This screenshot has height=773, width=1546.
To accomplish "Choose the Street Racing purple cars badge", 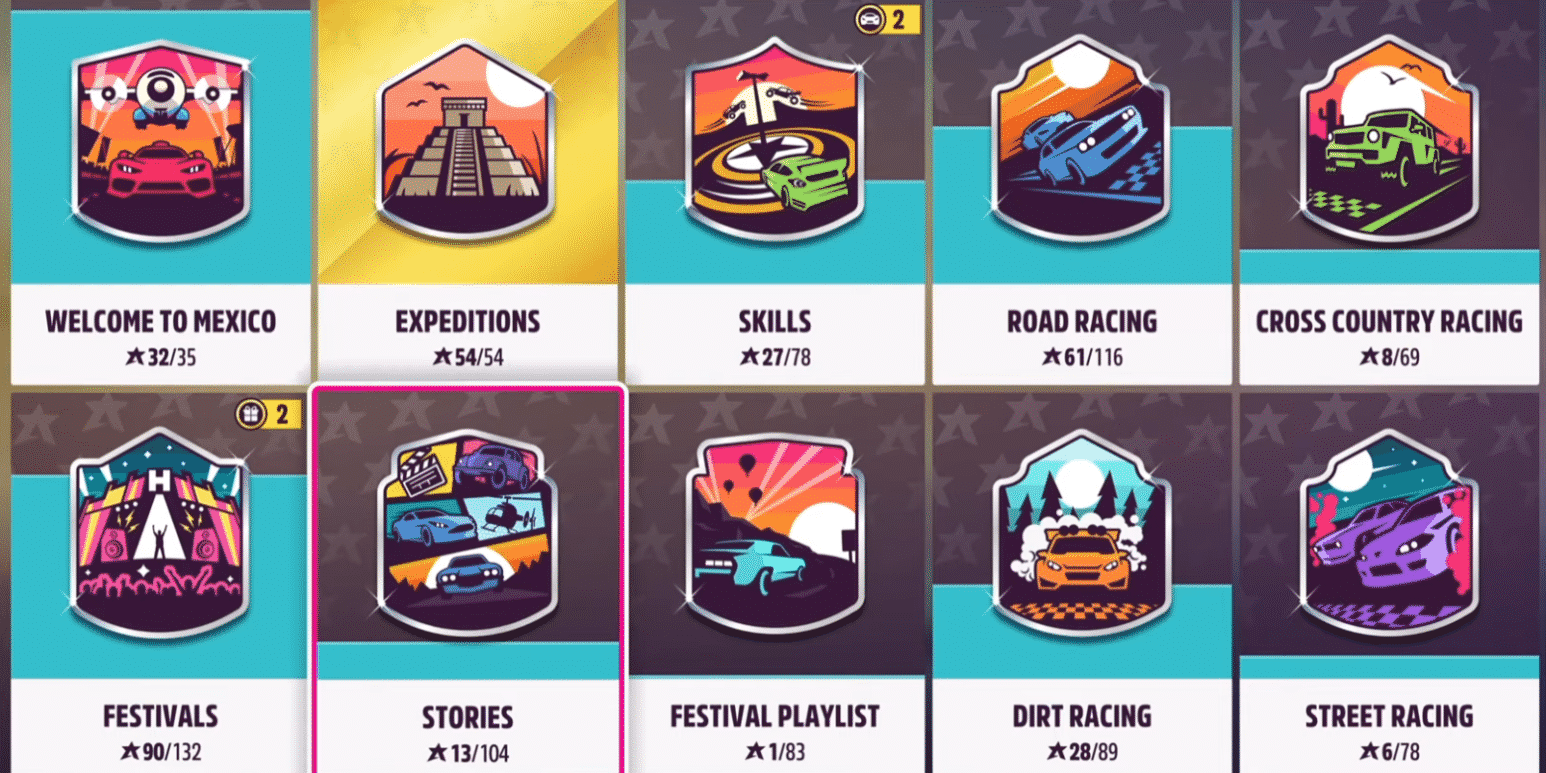I will tap(1390, 535).
